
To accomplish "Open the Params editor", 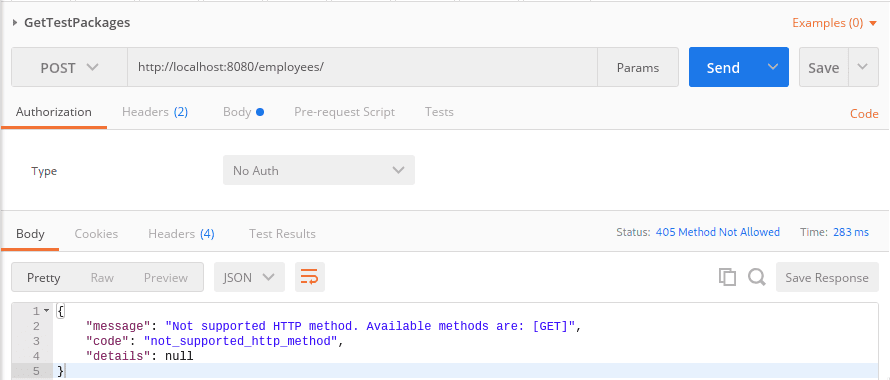I will tap(638, 68).
